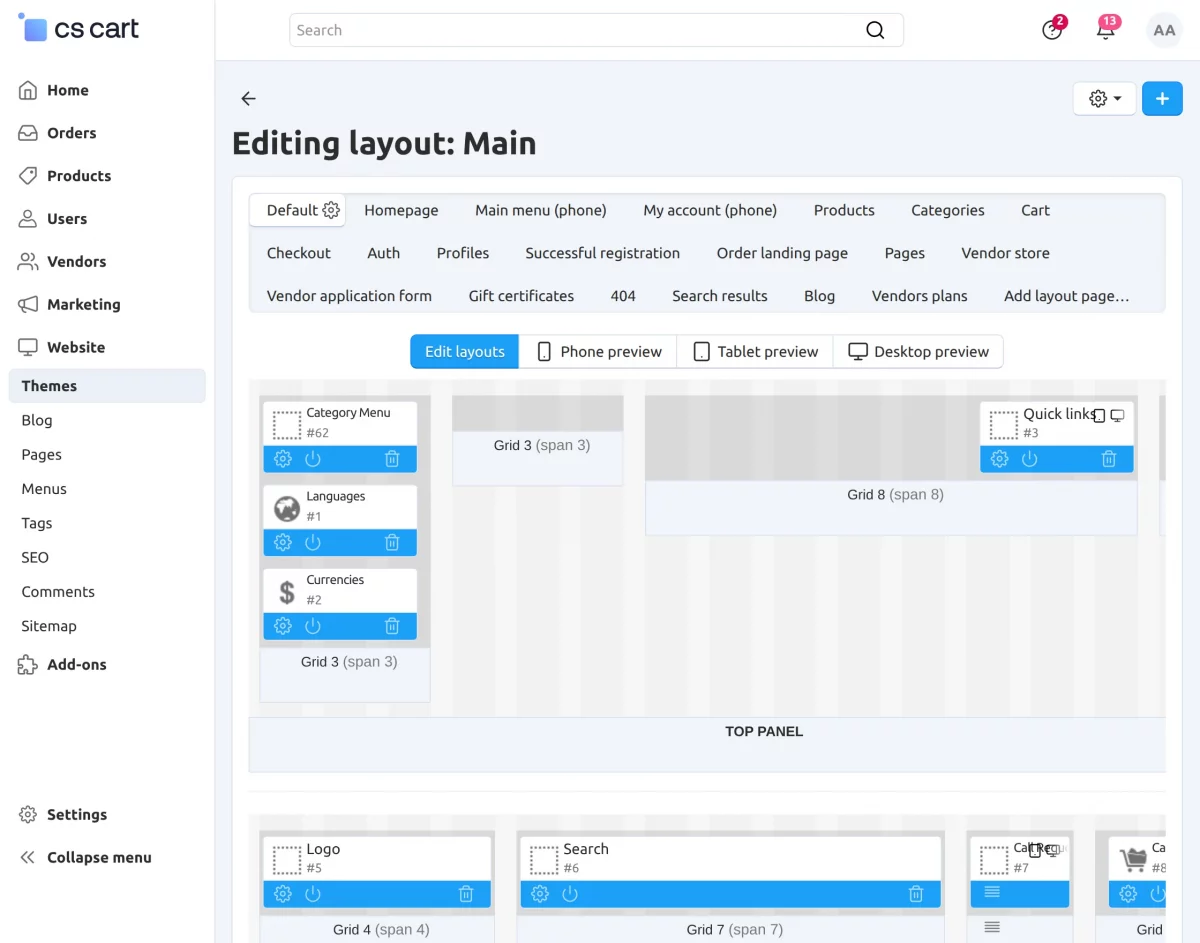Screen dimensions: 1200x943
Task: Click the search magnifier icon
Action: (875, 30)
